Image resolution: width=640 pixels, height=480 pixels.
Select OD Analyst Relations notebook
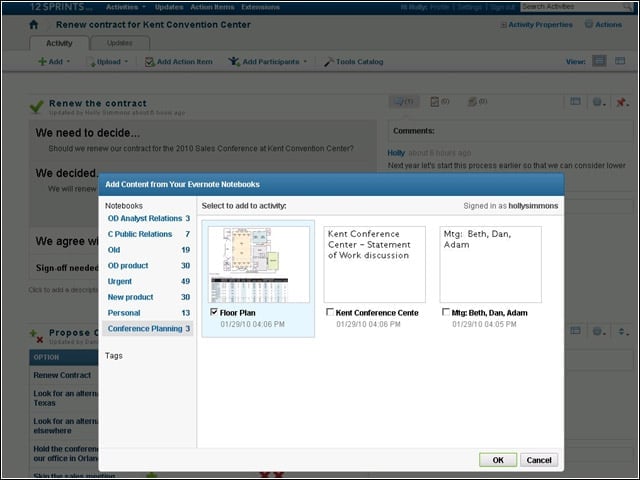[149, 218]
